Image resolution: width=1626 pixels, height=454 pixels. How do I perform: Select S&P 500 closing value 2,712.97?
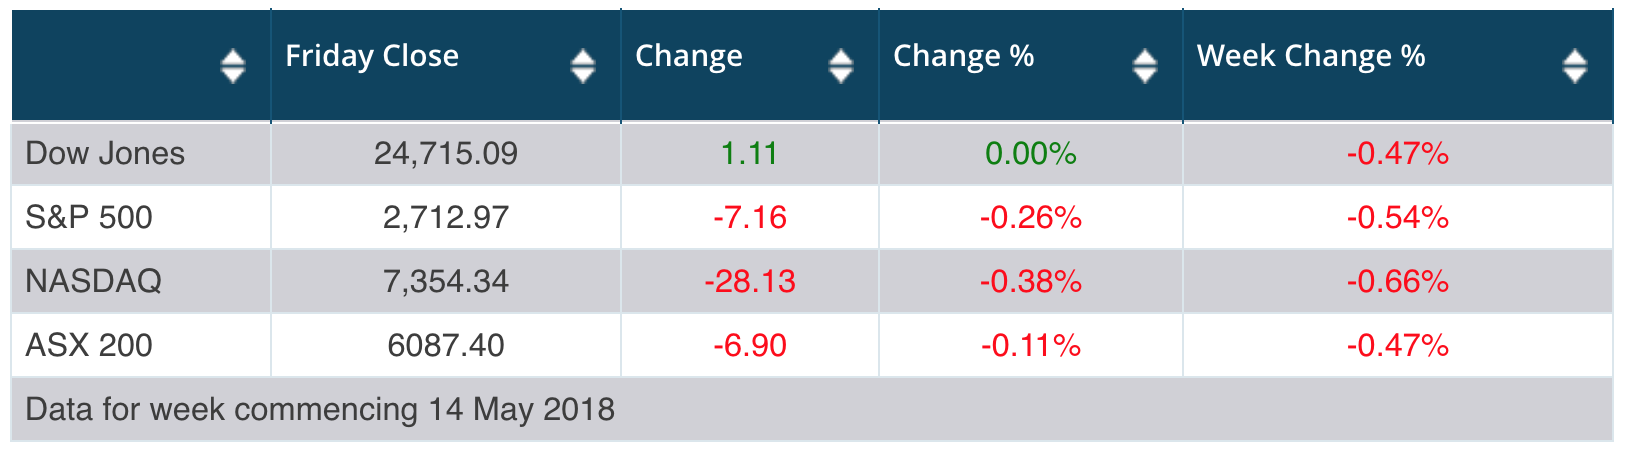point(446,217)
